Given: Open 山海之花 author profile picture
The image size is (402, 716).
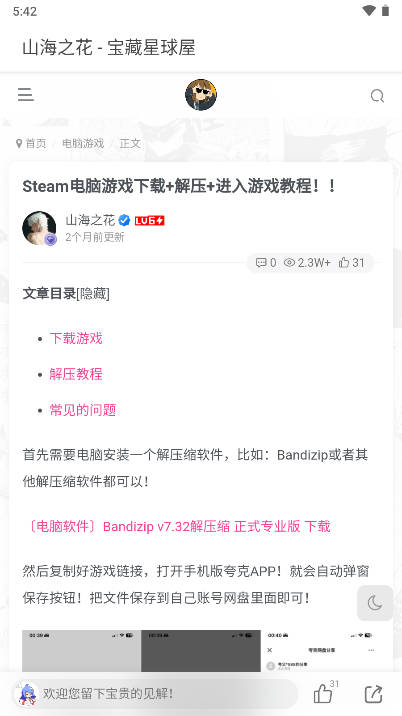Looking at the screenshot, I should coord(39,228).
